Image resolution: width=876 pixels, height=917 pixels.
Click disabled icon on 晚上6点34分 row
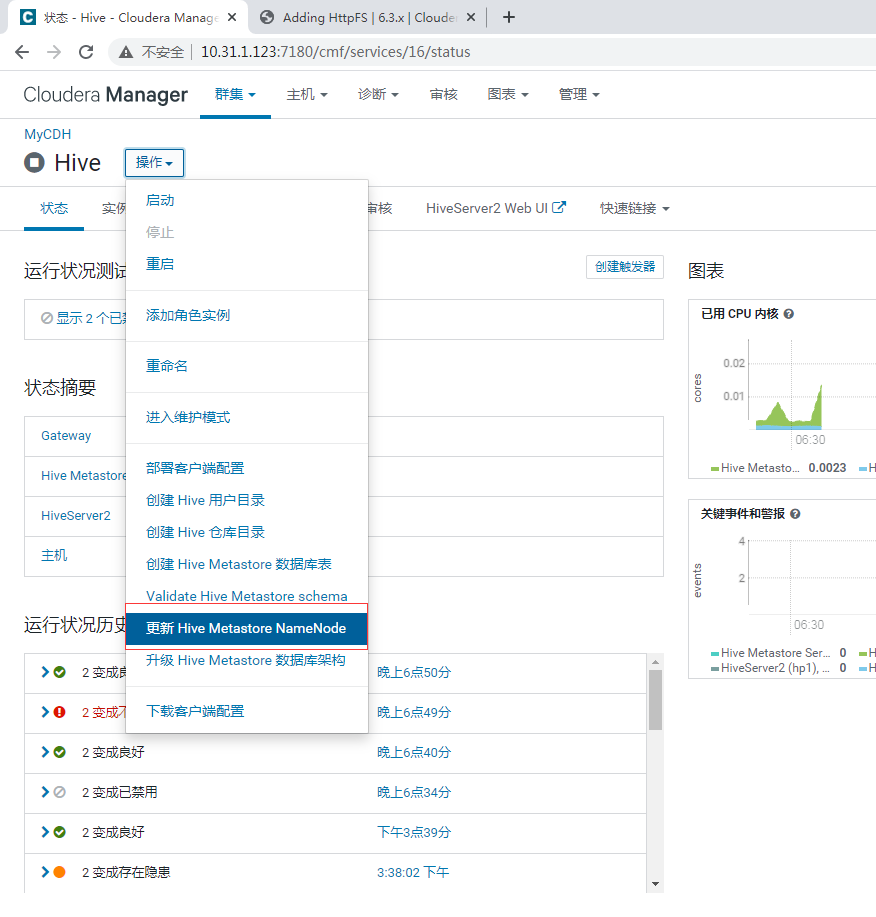pyautogui.click(x=60, y=792)
